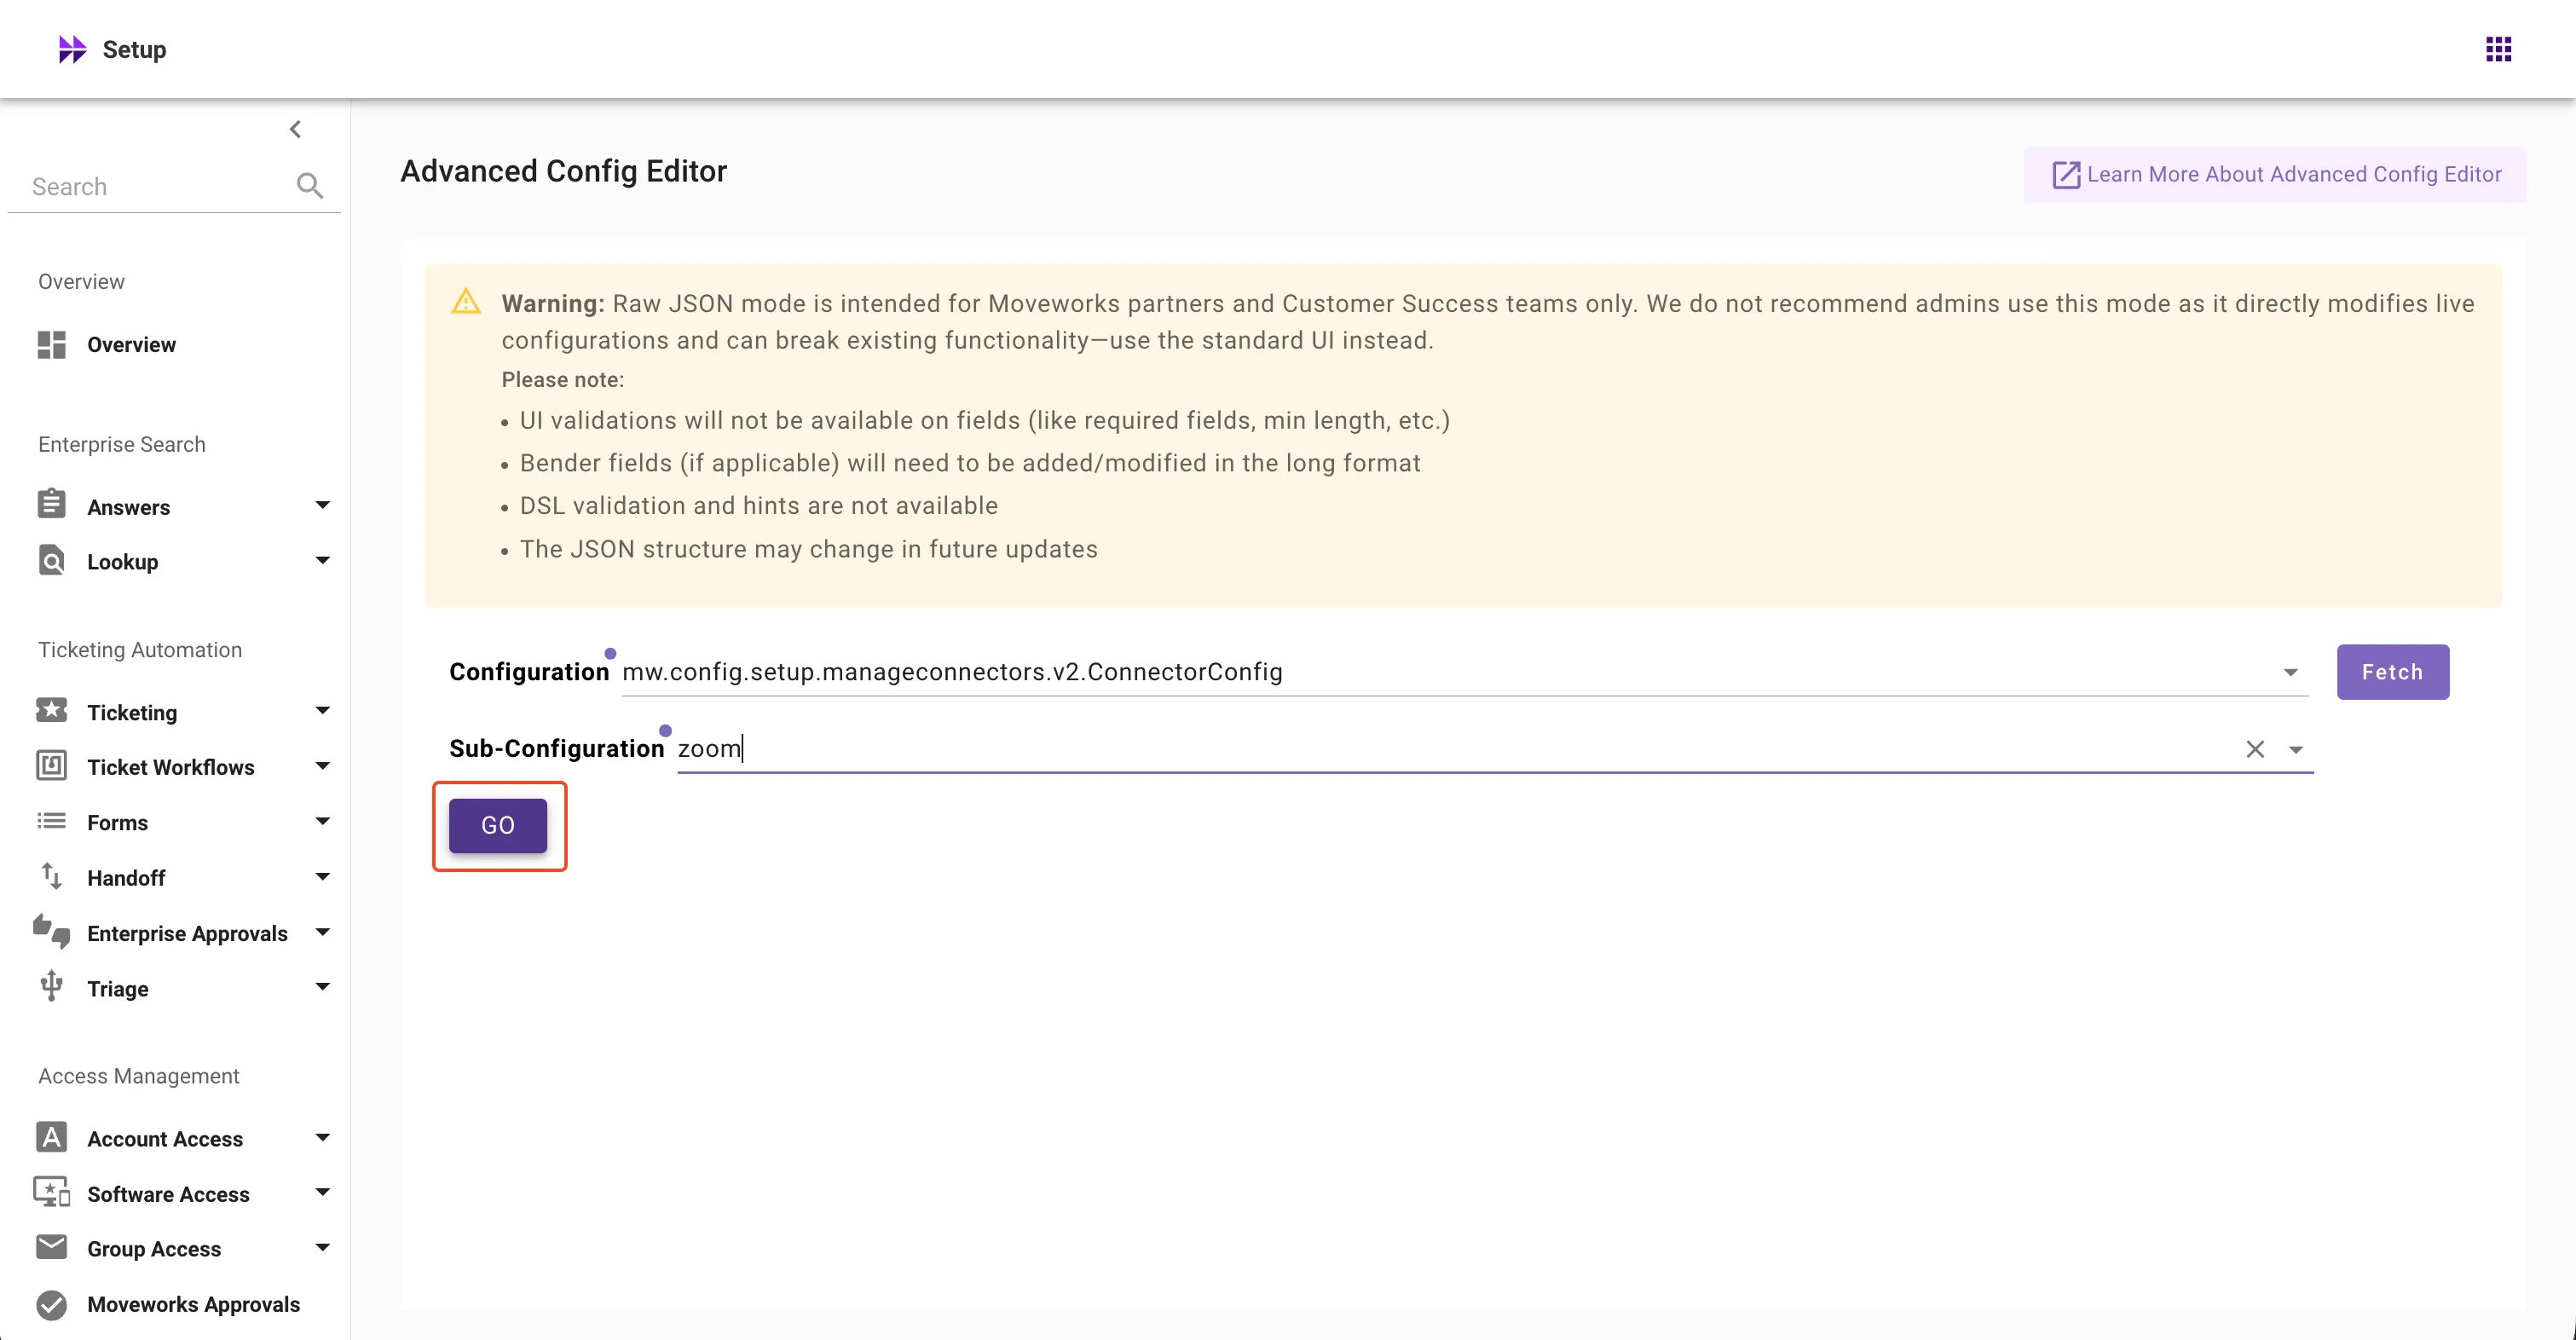Click the Moveworks logo icon
This screenshot has height=1340, width=2576.
[x=72, y=49]
